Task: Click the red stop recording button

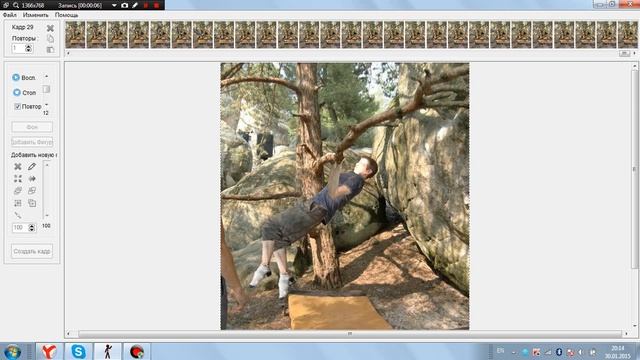Action: [x=156, y=5]
